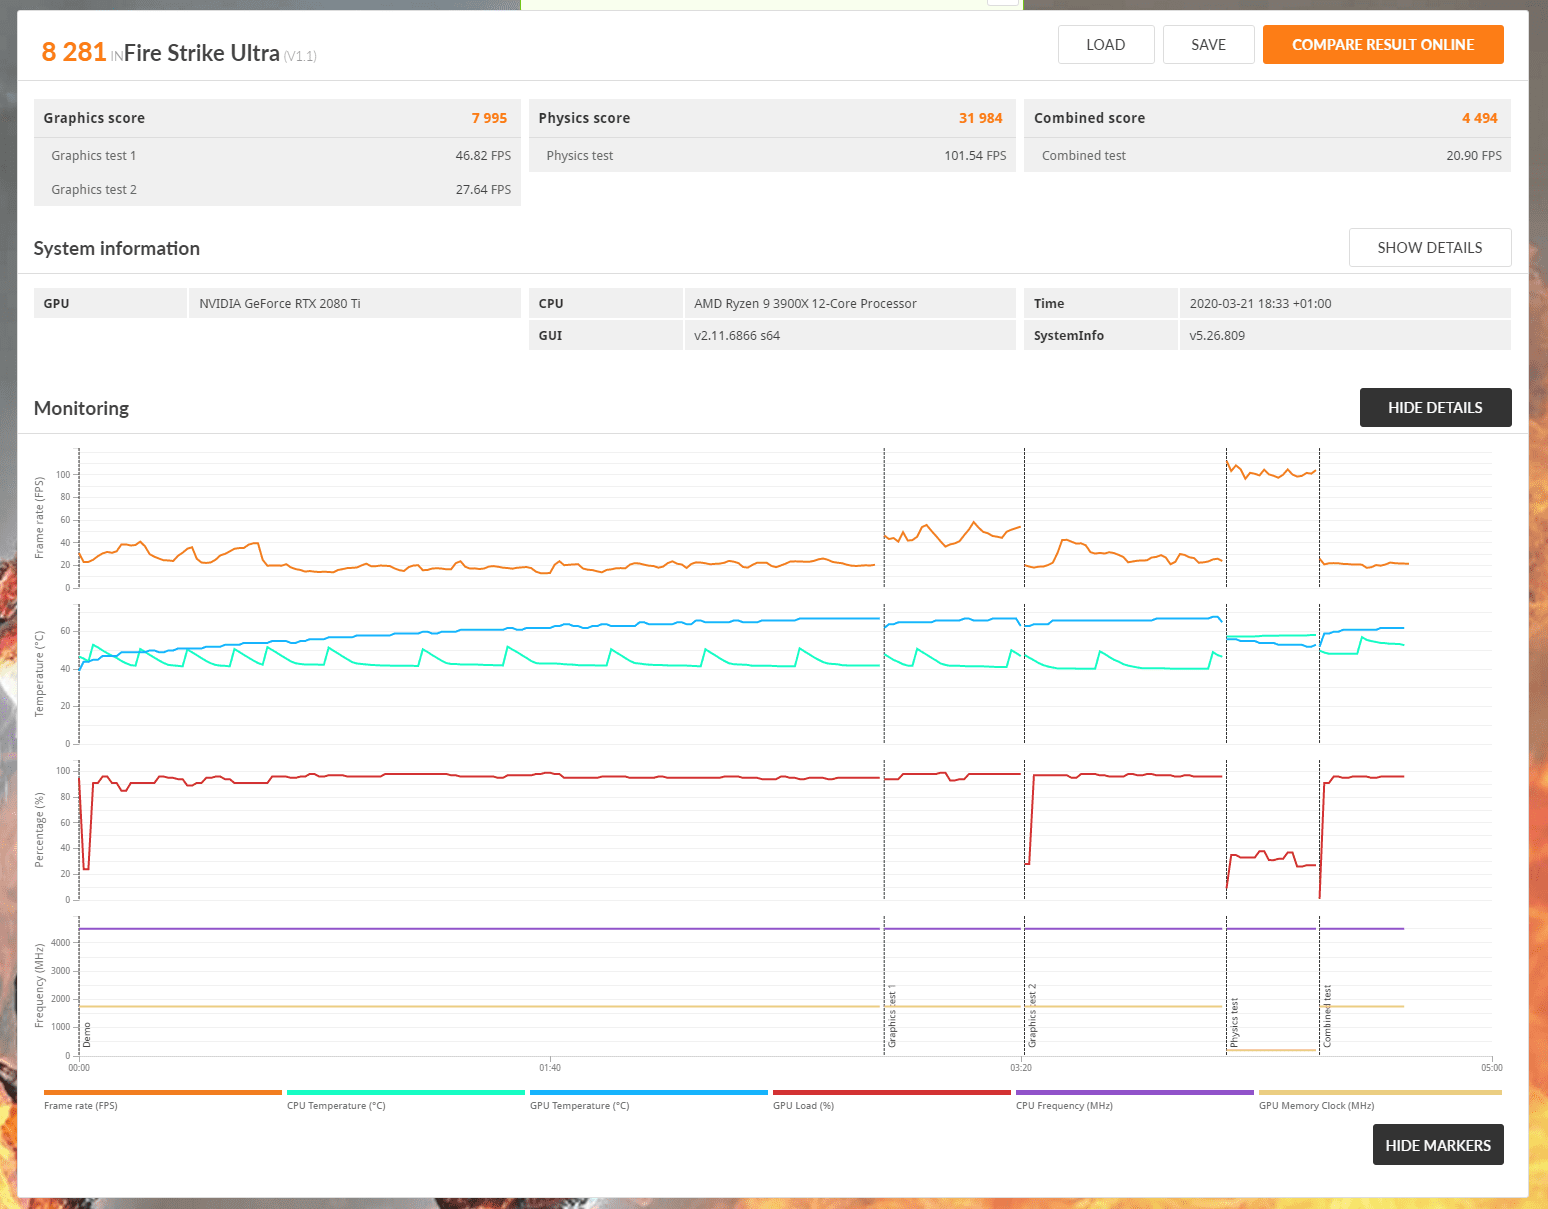Toggle the Frame rate (FPS) legend color
Screen dimensions: 1548x1209
tap(163, 1093)
